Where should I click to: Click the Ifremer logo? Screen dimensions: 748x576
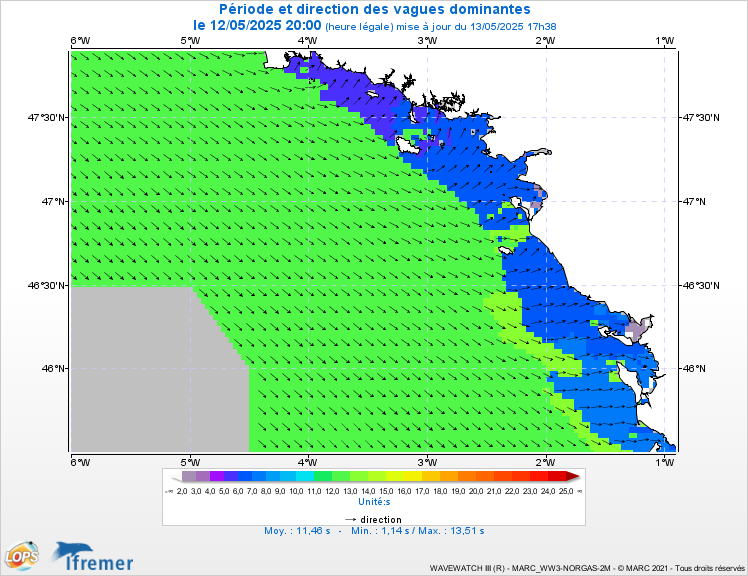[x=94, y=556]
